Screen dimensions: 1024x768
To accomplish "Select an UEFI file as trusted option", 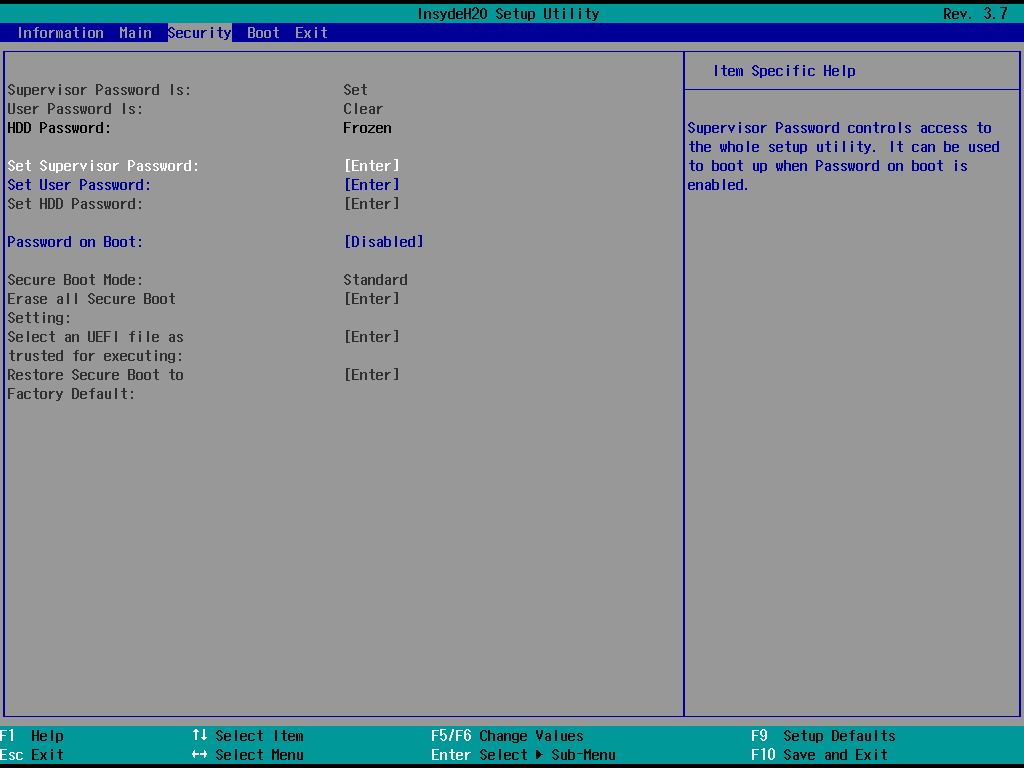I will 95,346.
